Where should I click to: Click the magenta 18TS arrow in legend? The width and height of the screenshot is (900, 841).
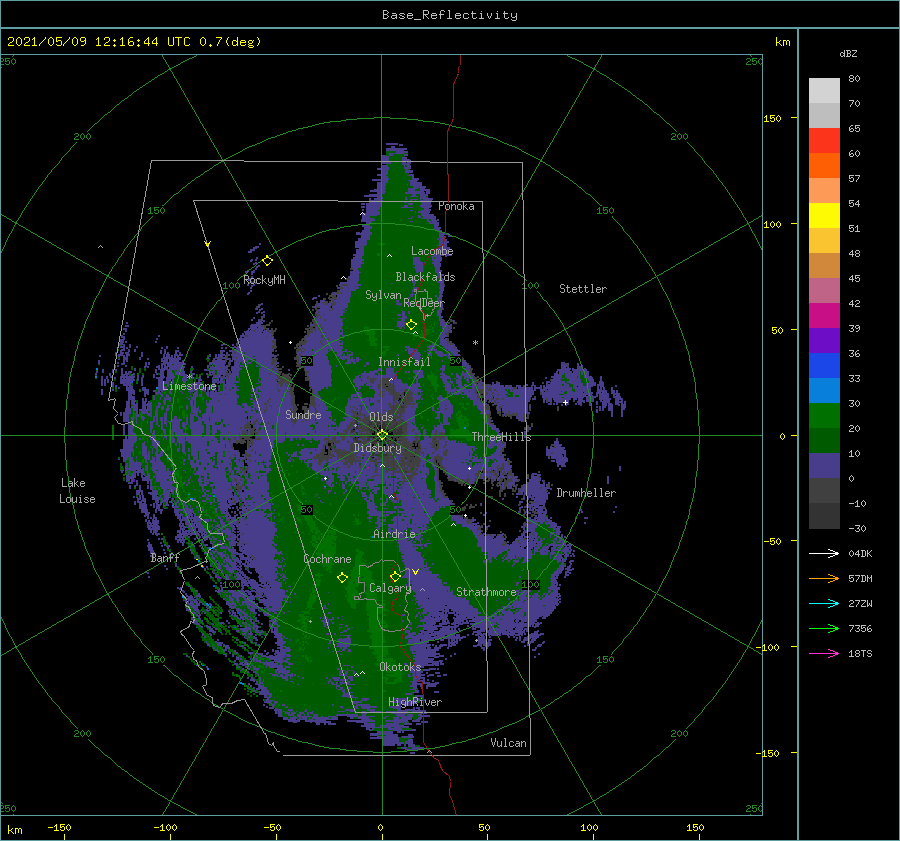click(x=824, y=653)
